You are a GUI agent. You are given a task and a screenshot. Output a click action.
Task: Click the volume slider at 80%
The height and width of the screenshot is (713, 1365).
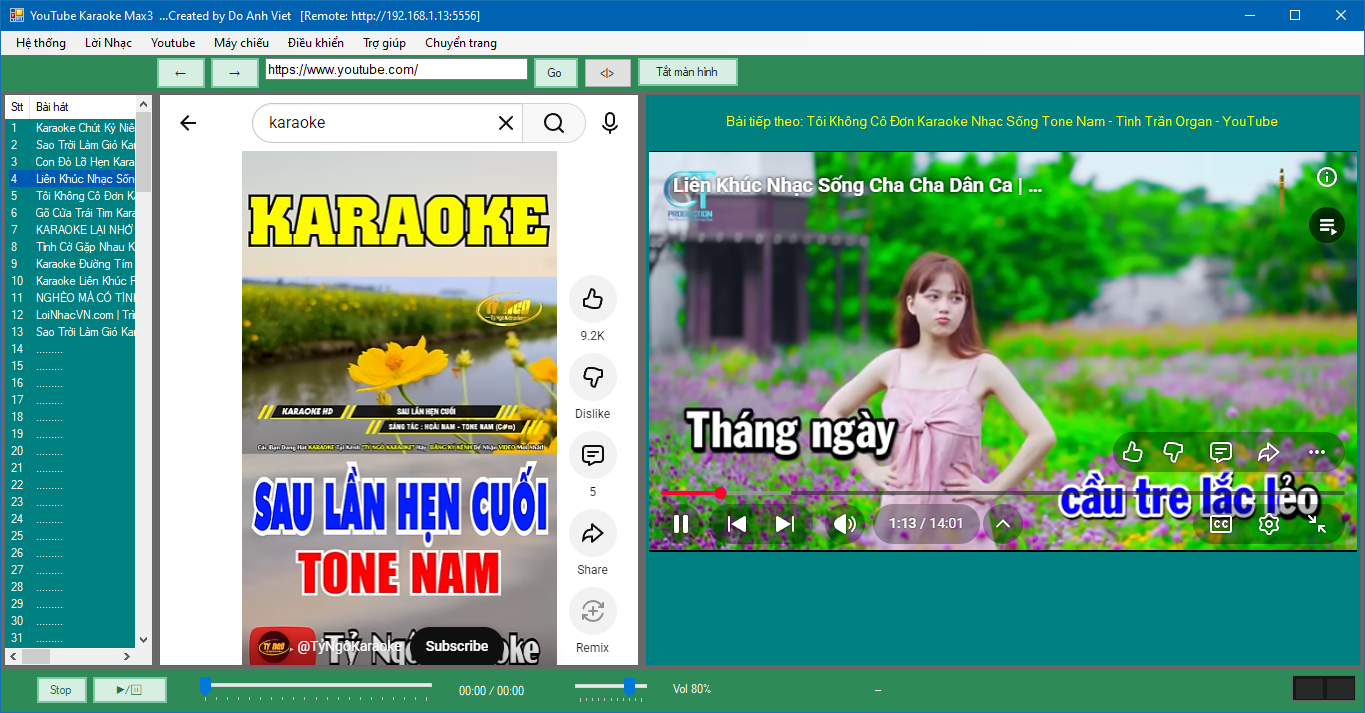(x=611, y=686)
